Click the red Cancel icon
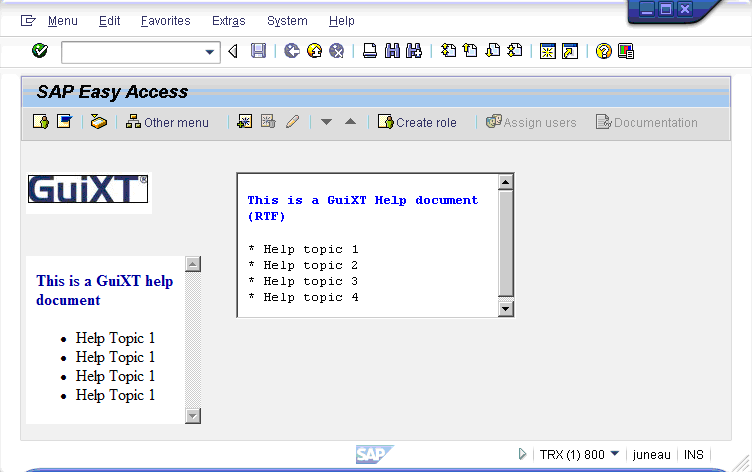The width and height of the screenshot is (752, 472). click(337, 51)
